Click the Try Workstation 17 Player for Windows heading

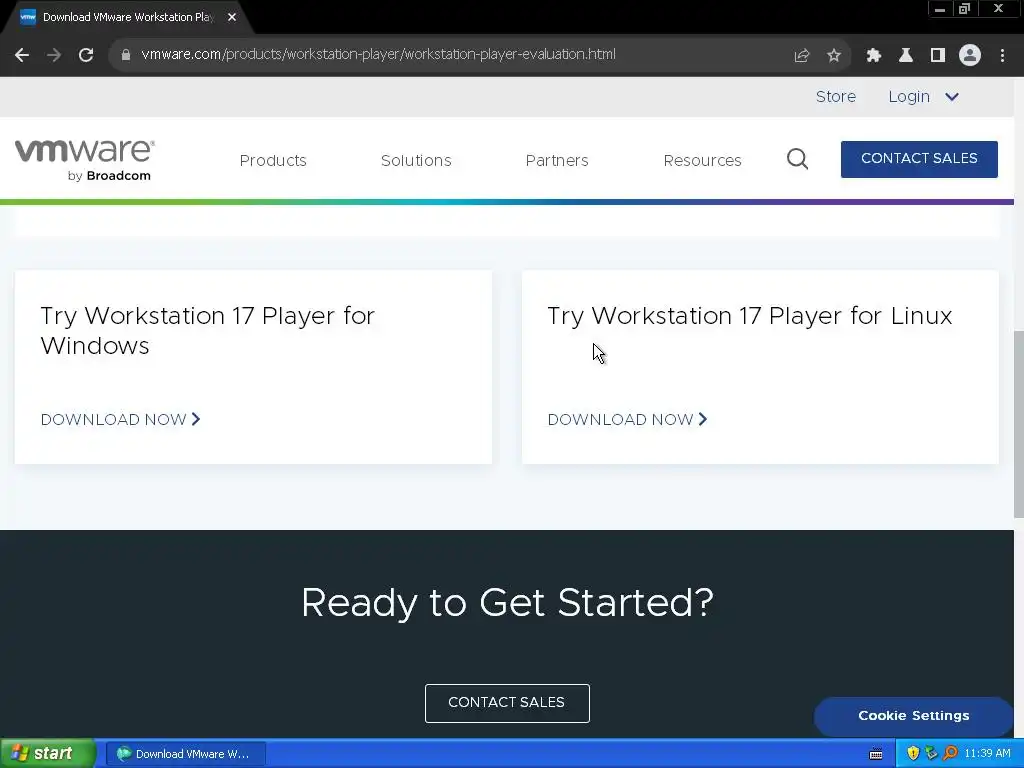208,330
